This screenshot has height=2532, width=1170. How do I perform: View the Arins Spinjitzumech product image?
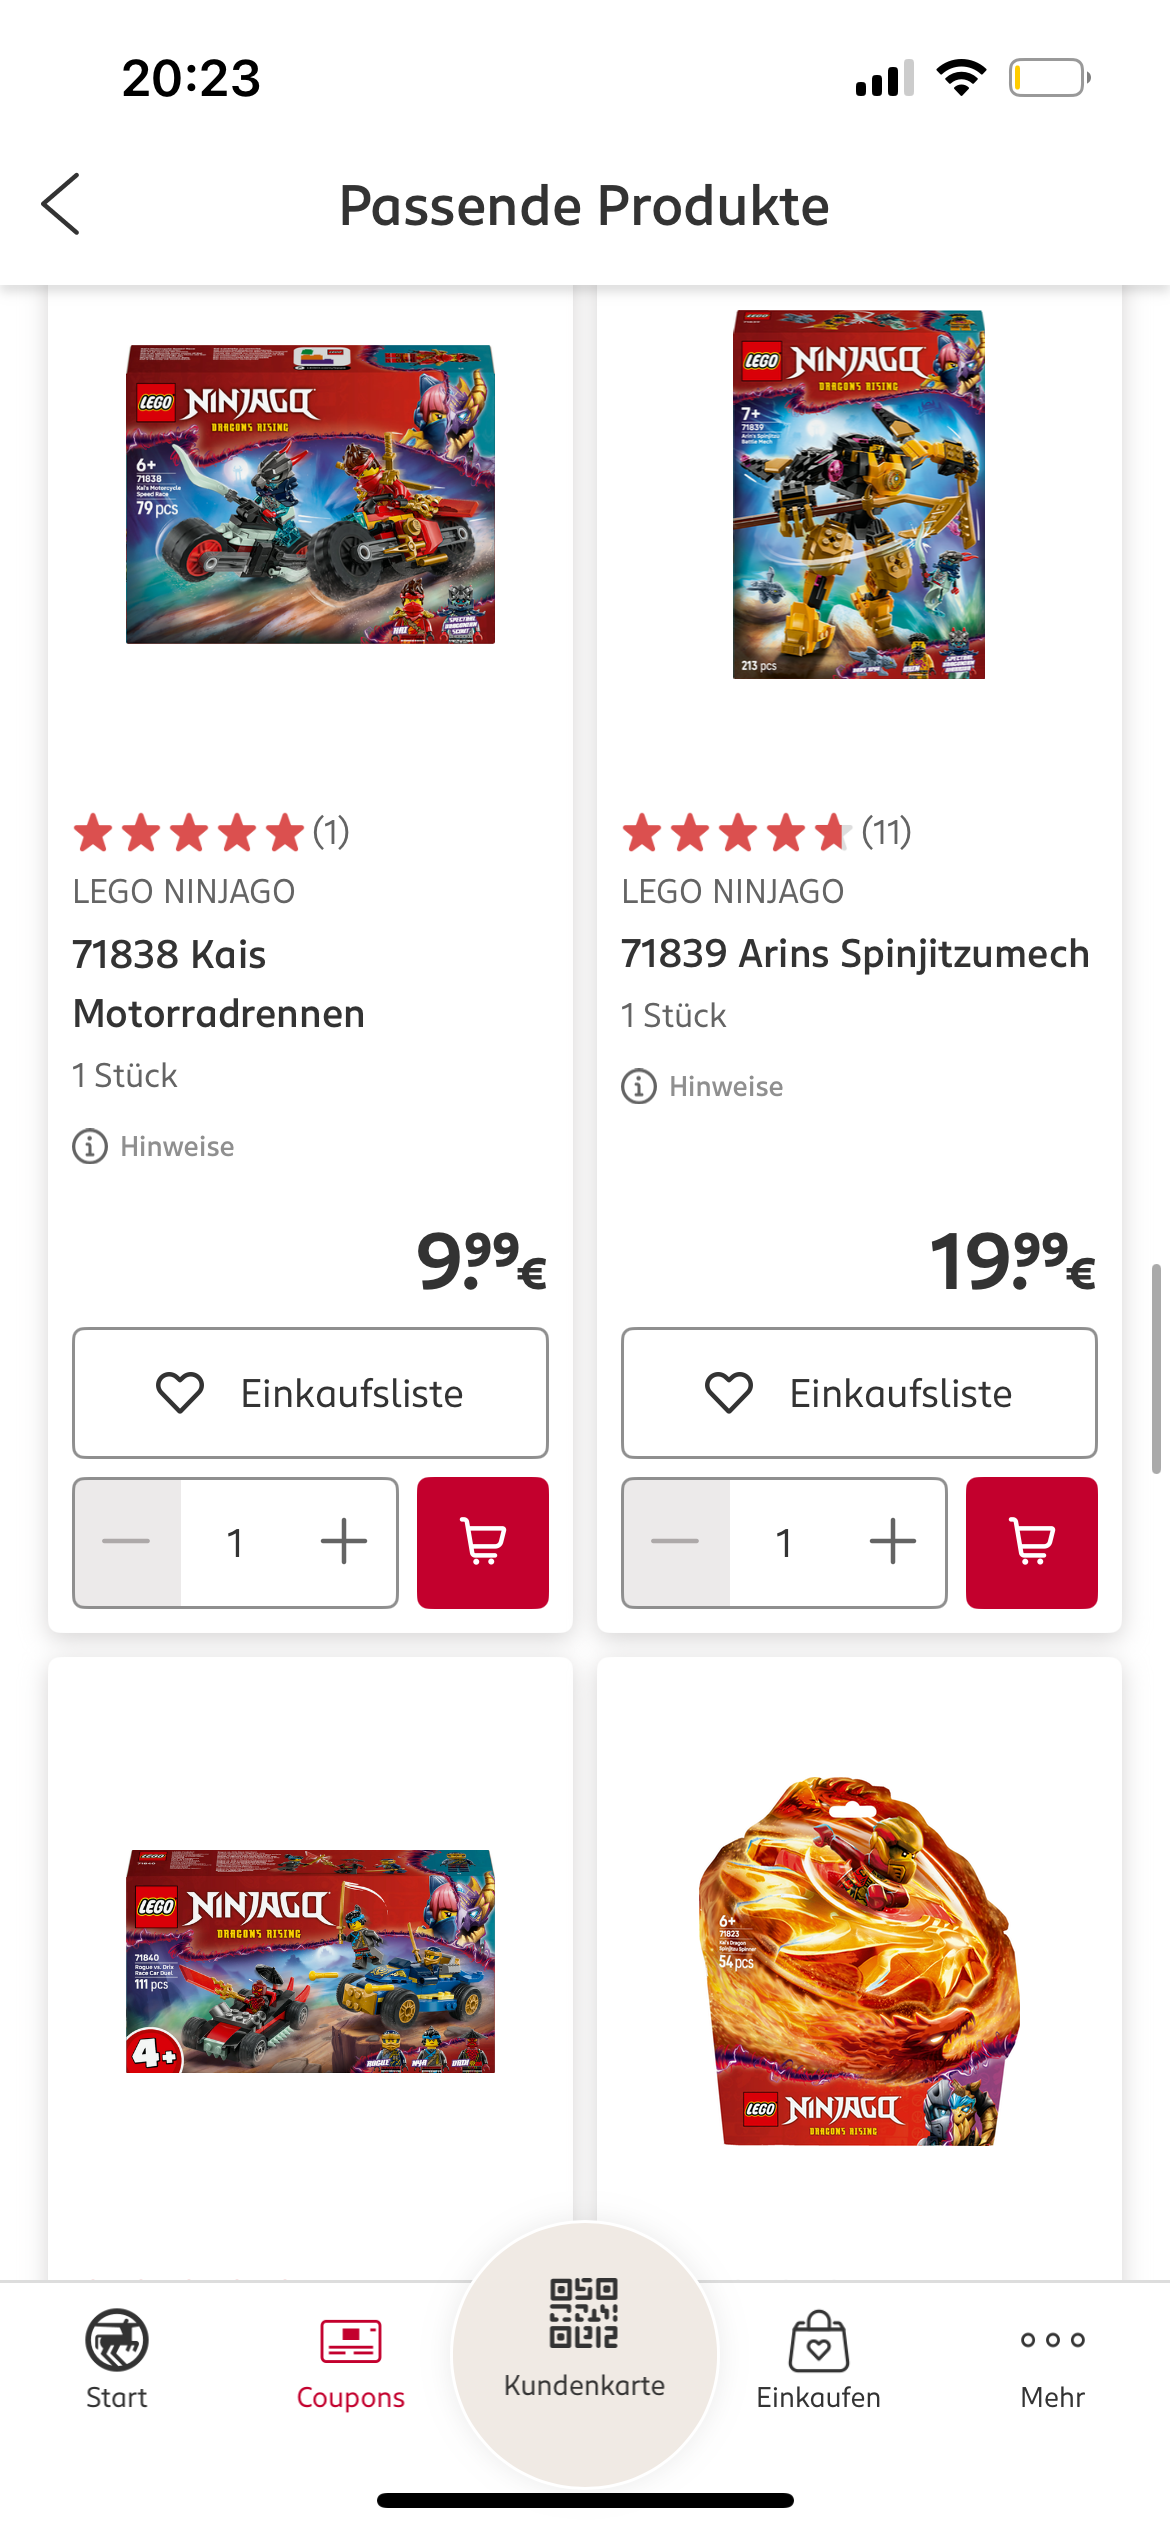(859, 494)
